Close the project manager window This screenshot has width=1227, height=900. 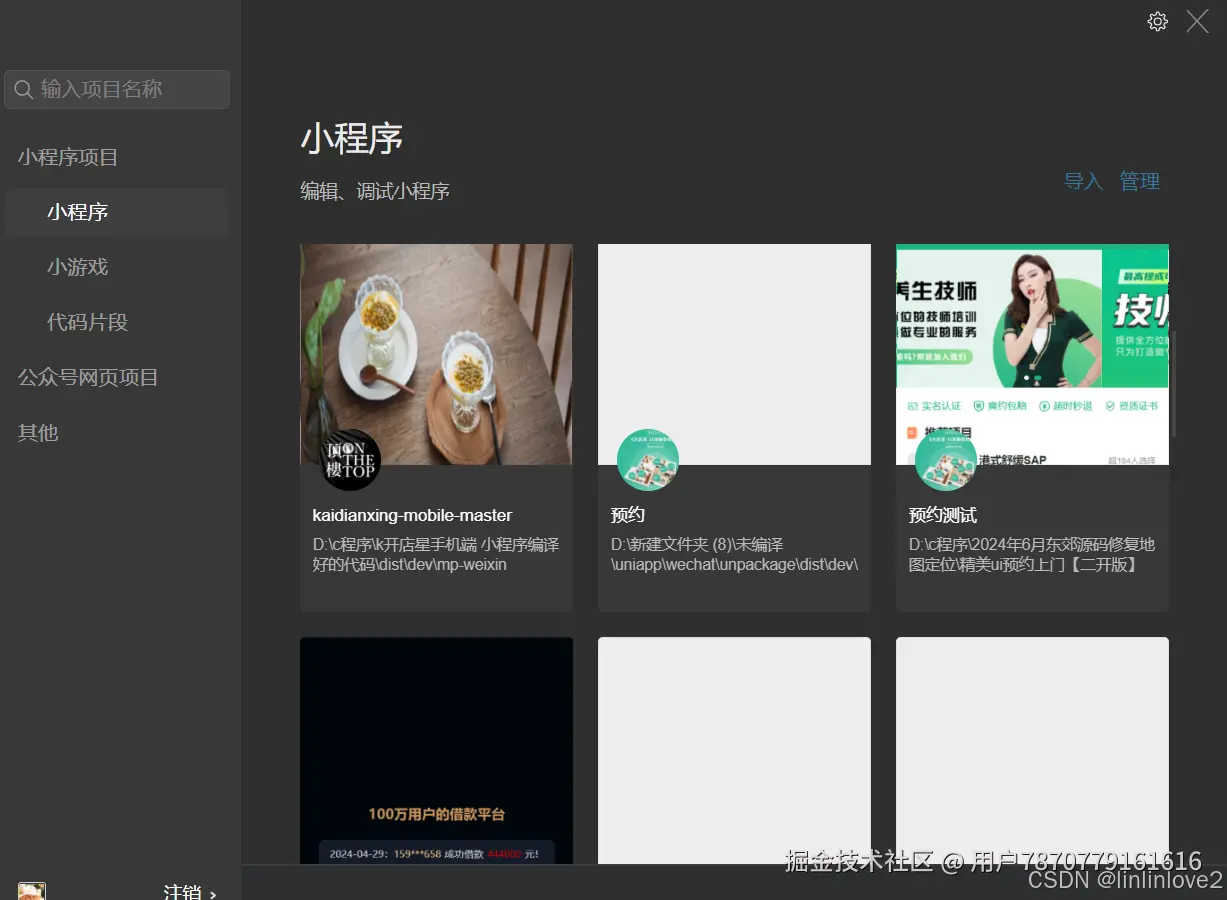pyautogui.click(x=1197, y=21)
